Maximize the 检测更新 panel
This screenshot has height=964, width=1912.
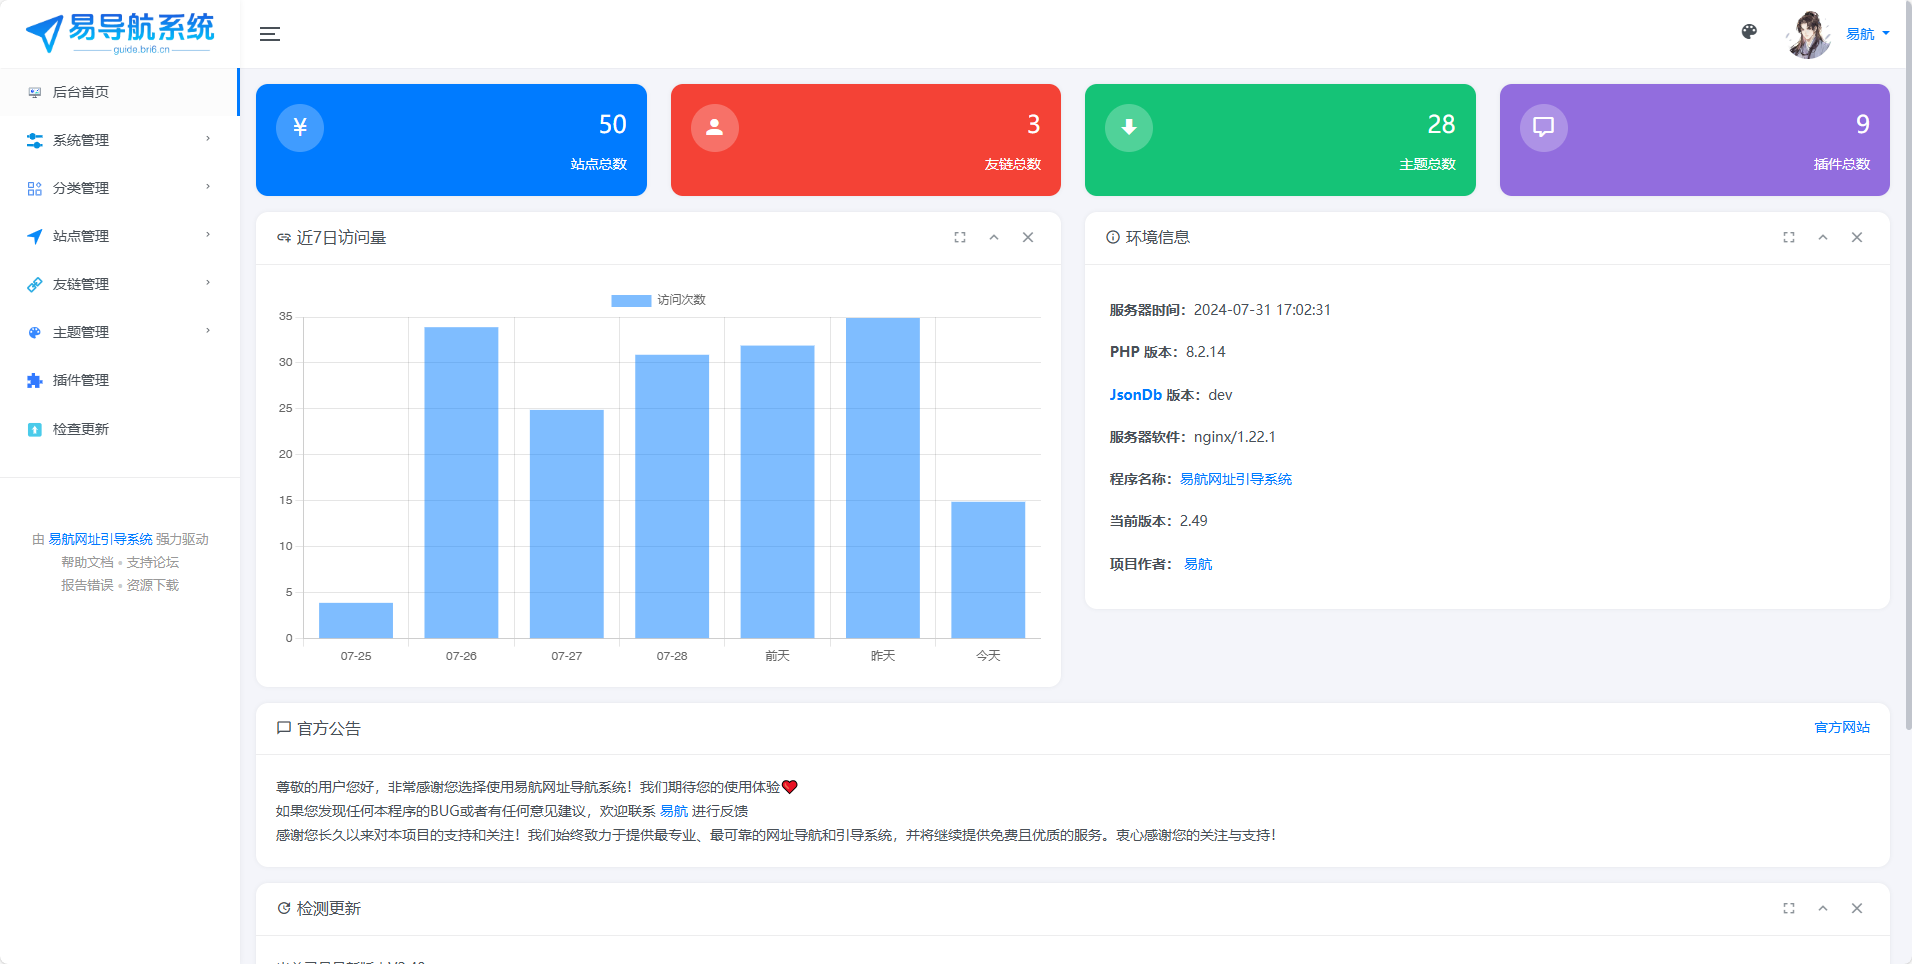coord(1789,908)
